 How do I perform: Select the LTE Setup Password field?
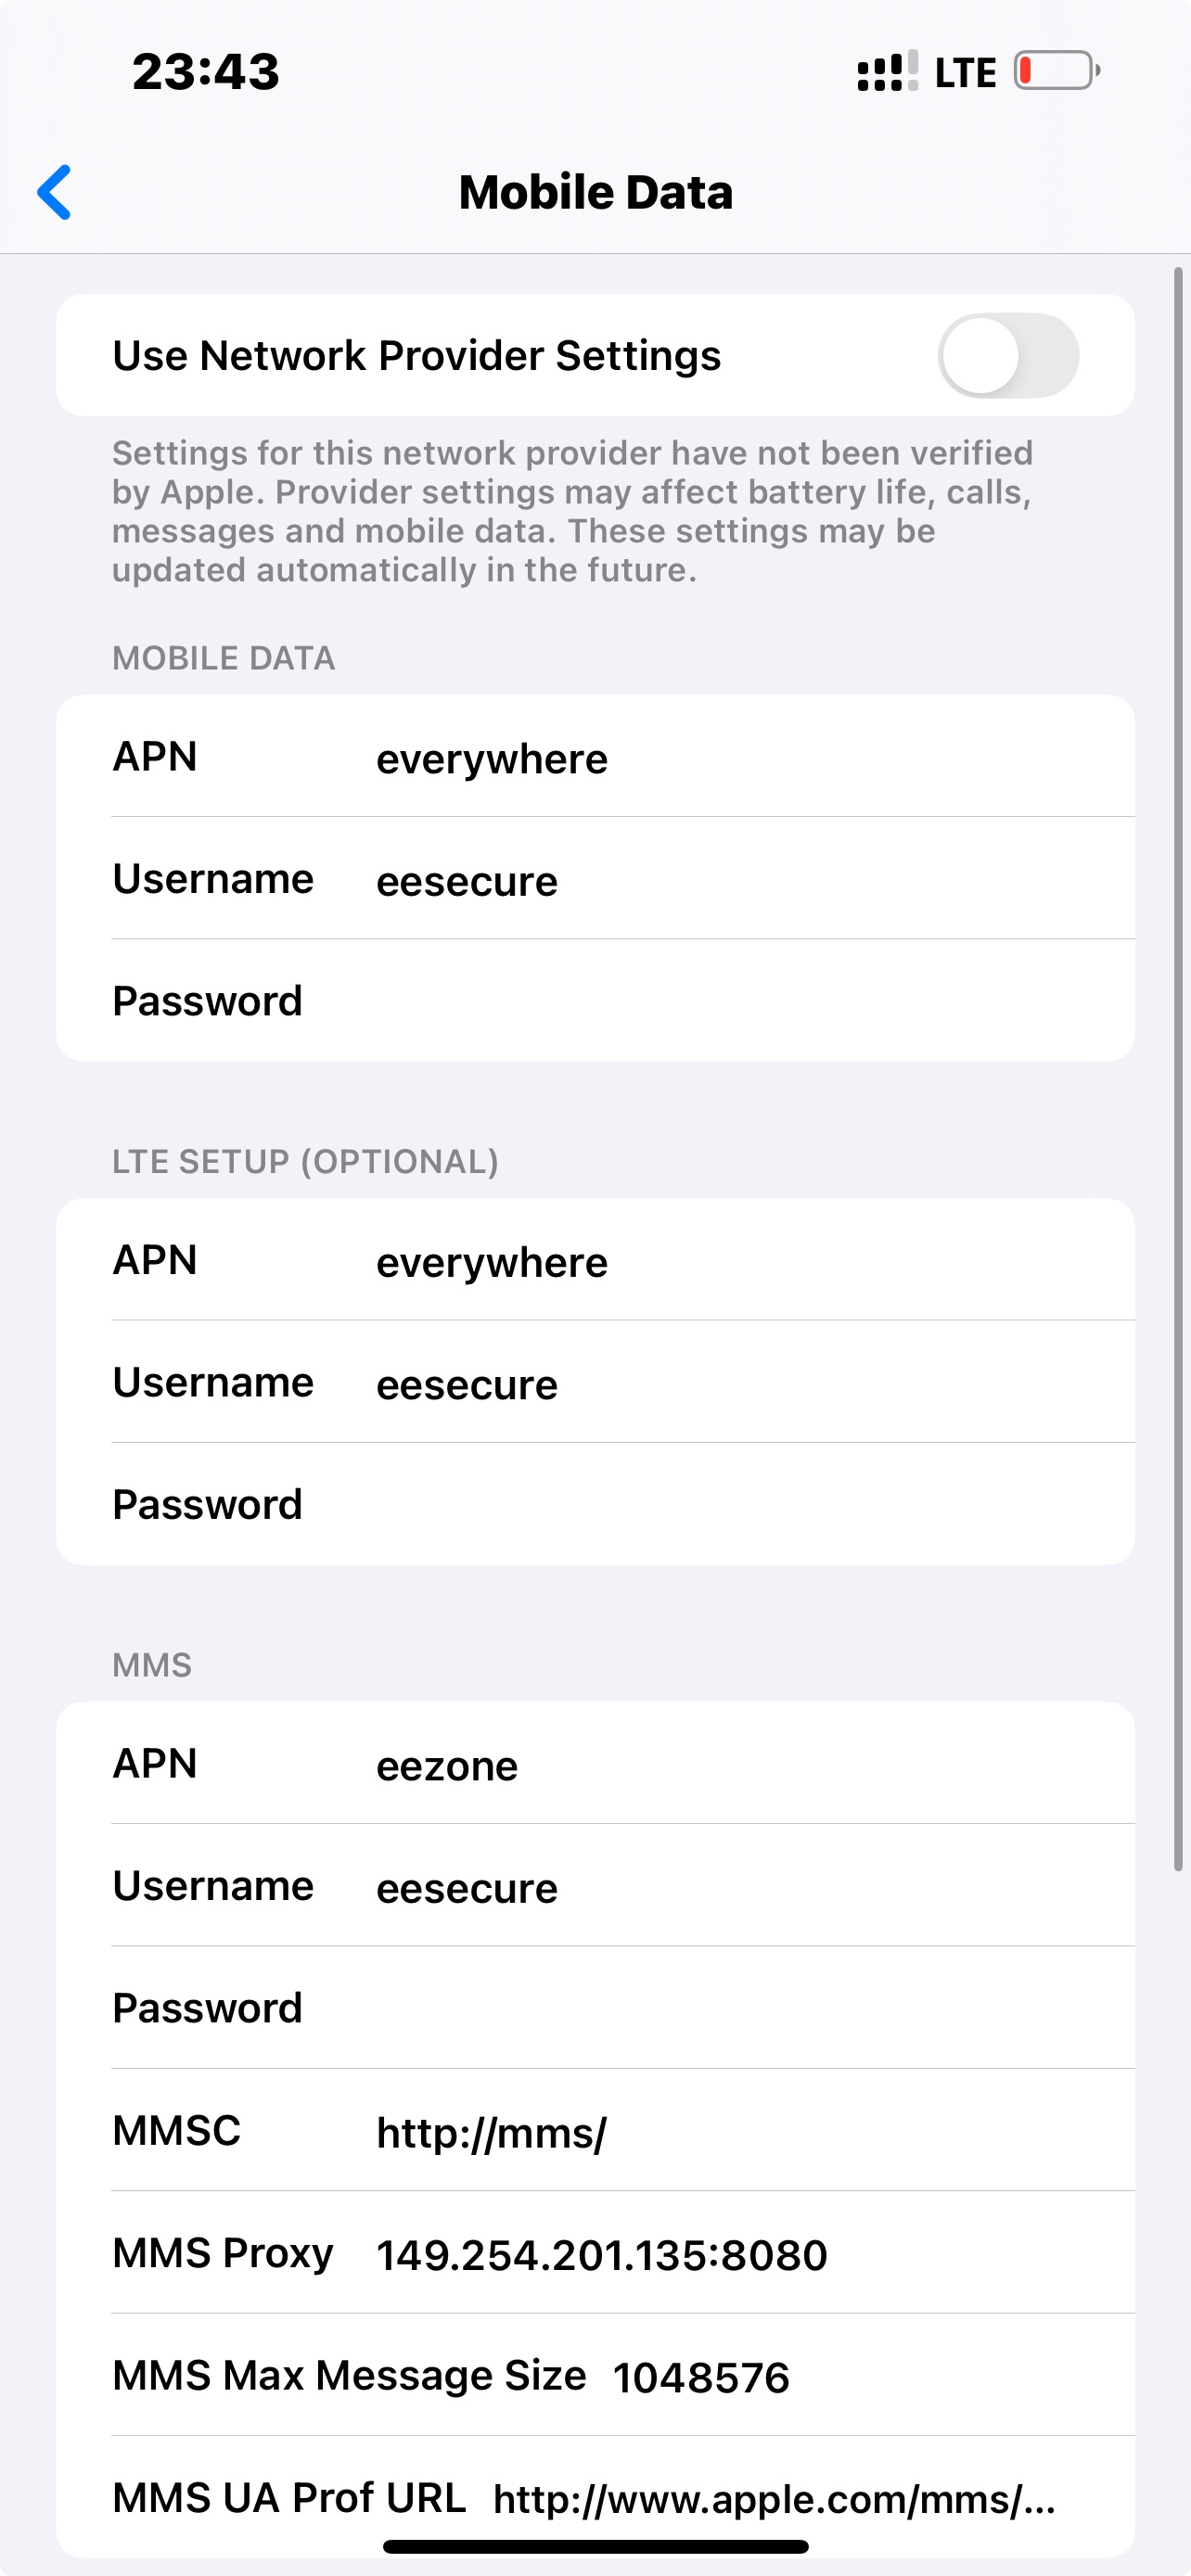coord(595,1504)
